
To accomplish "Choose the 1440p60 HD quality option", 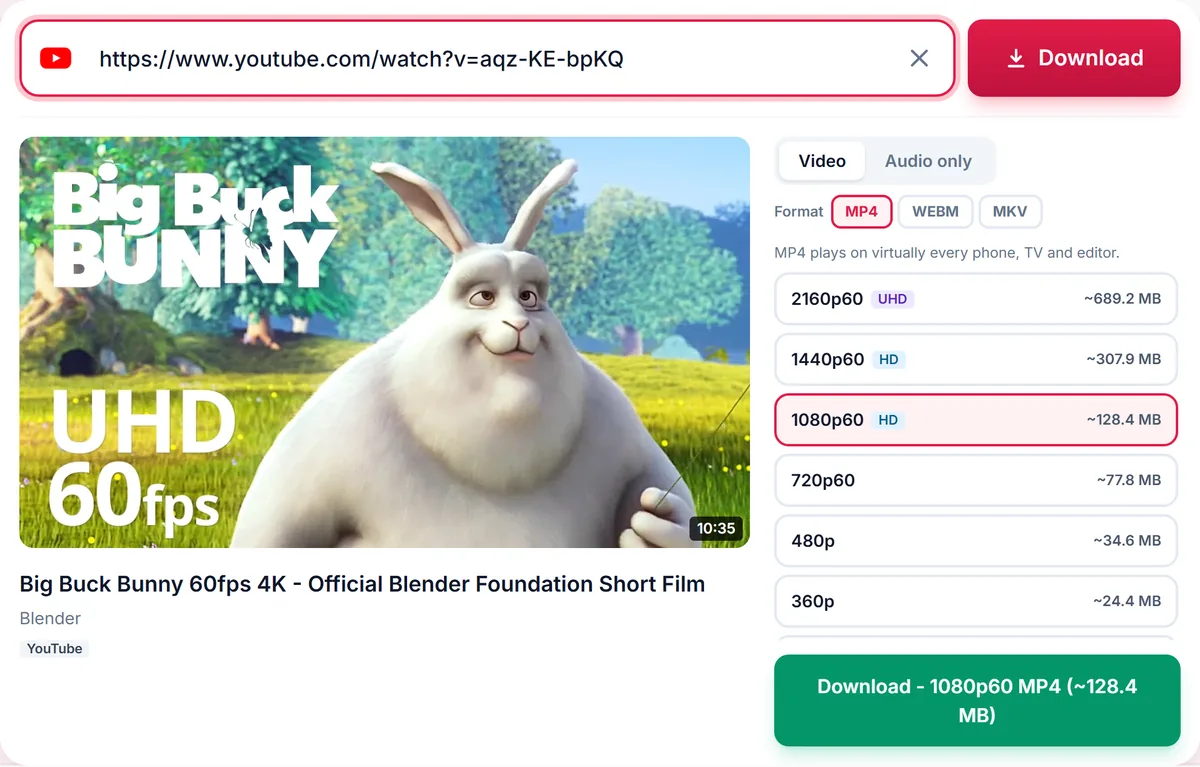I will [x=976, y=359].
